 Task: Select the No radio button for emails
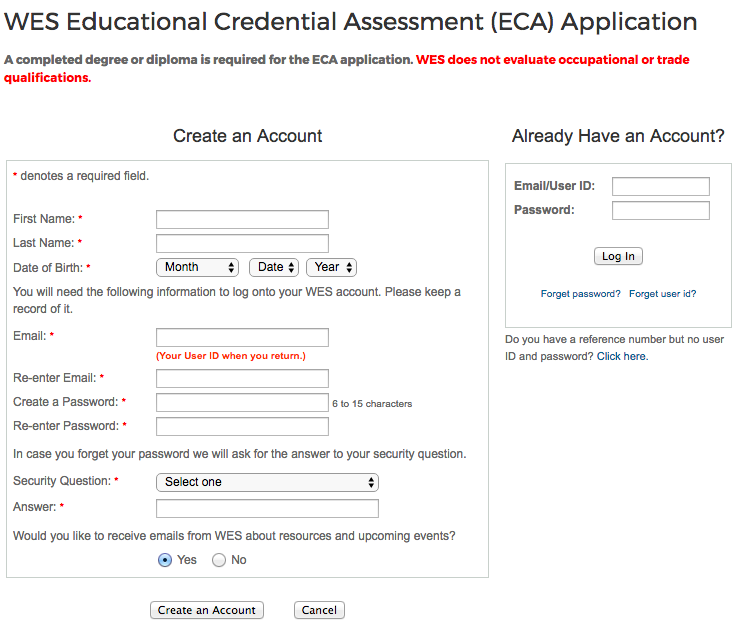pos(219,560)
